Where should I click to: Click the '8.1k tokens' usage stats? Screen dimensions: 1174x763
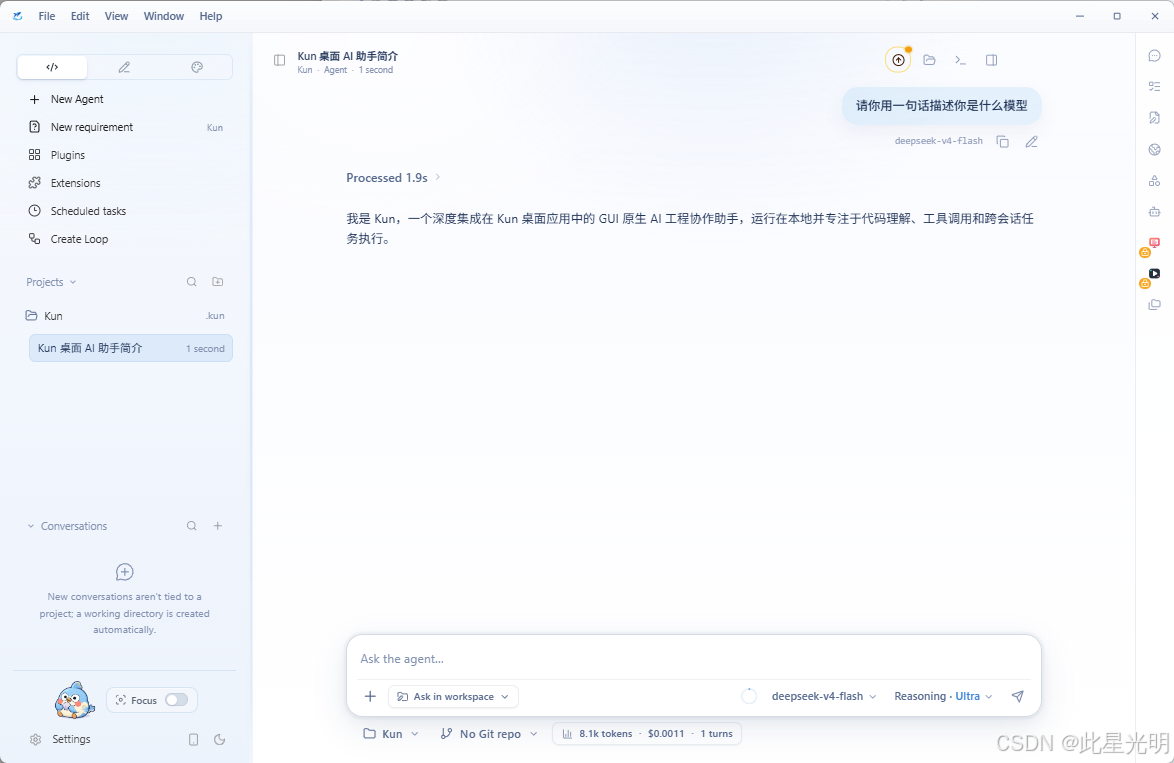point(647,734)
